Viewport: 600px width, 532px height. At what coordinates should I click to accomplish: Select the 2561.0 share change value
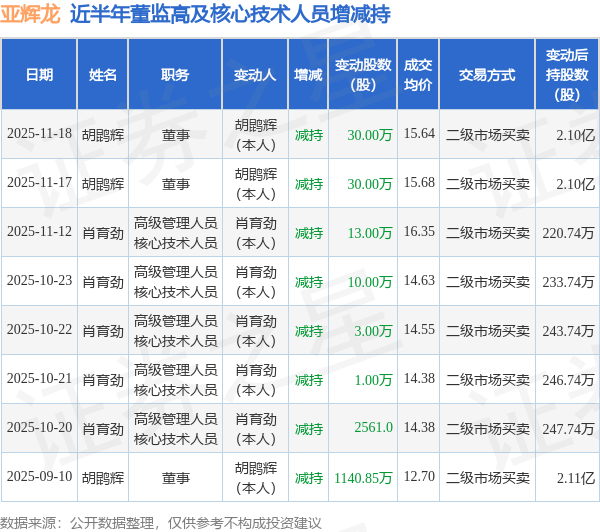pyautogui.click(x=373, y=428)
